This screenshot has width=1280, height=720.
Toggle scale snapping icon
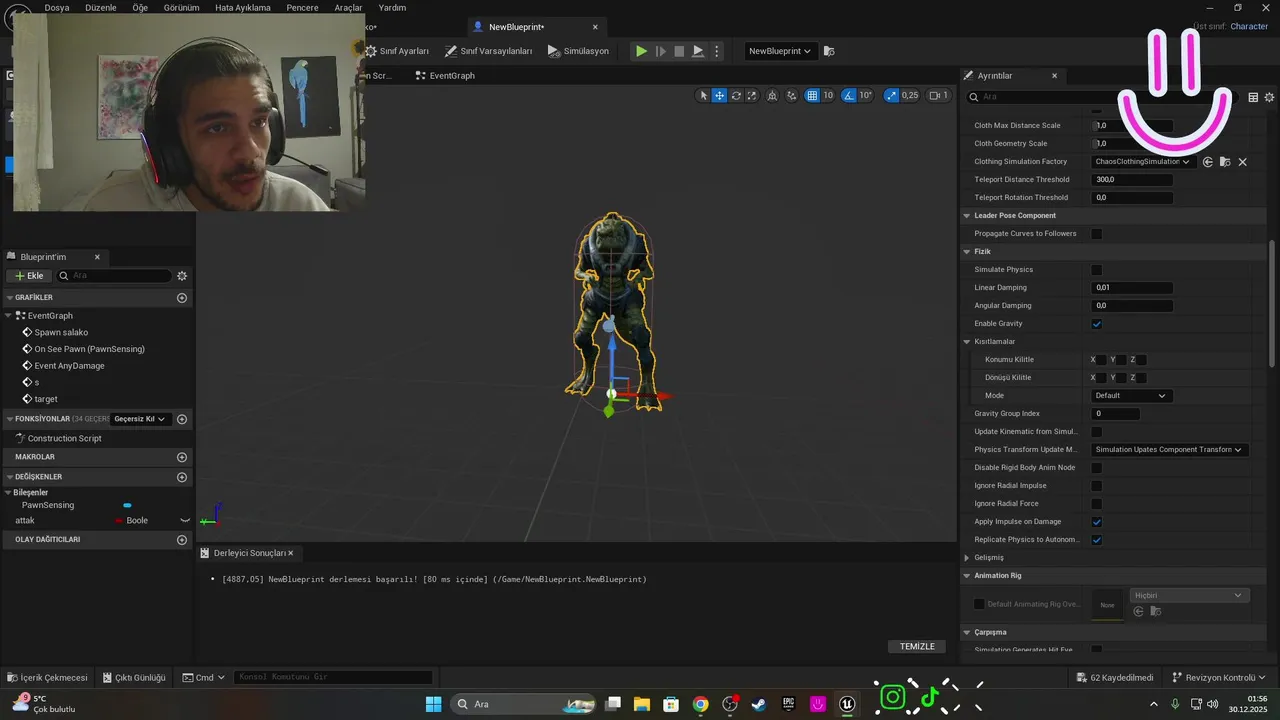tap(891, 95)
